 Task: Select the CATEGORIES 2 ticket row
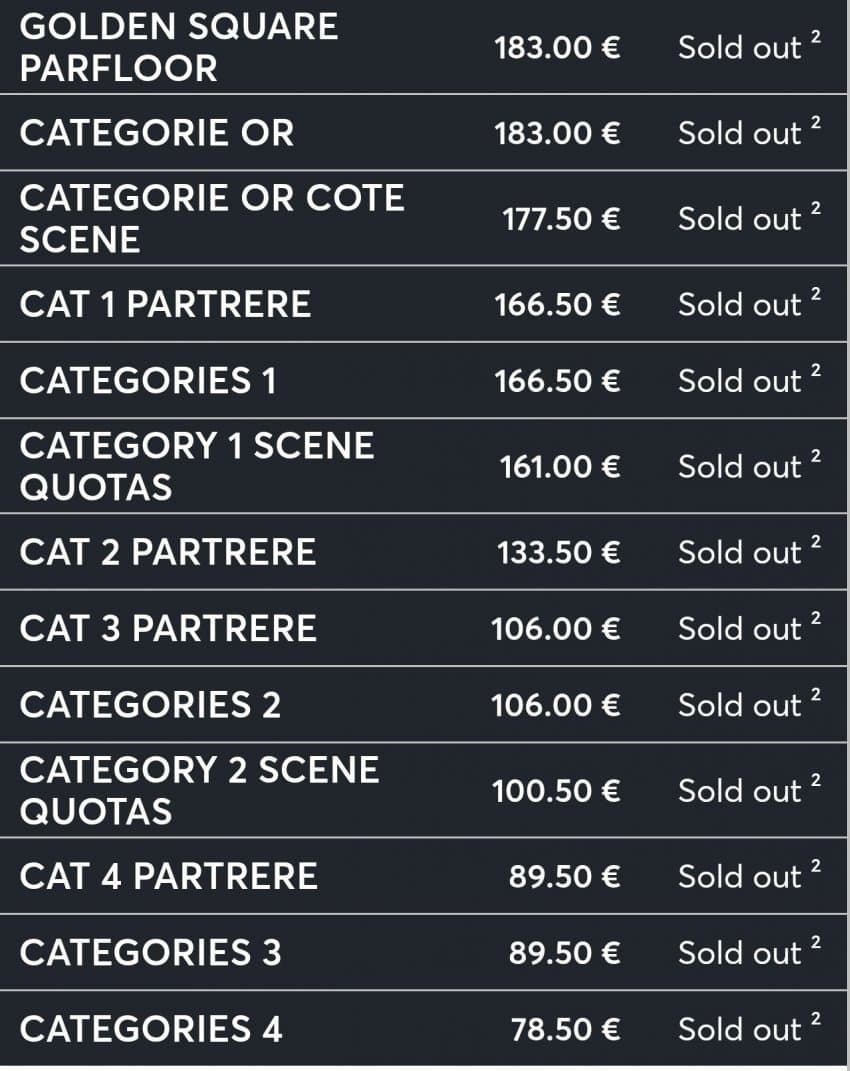150,705
